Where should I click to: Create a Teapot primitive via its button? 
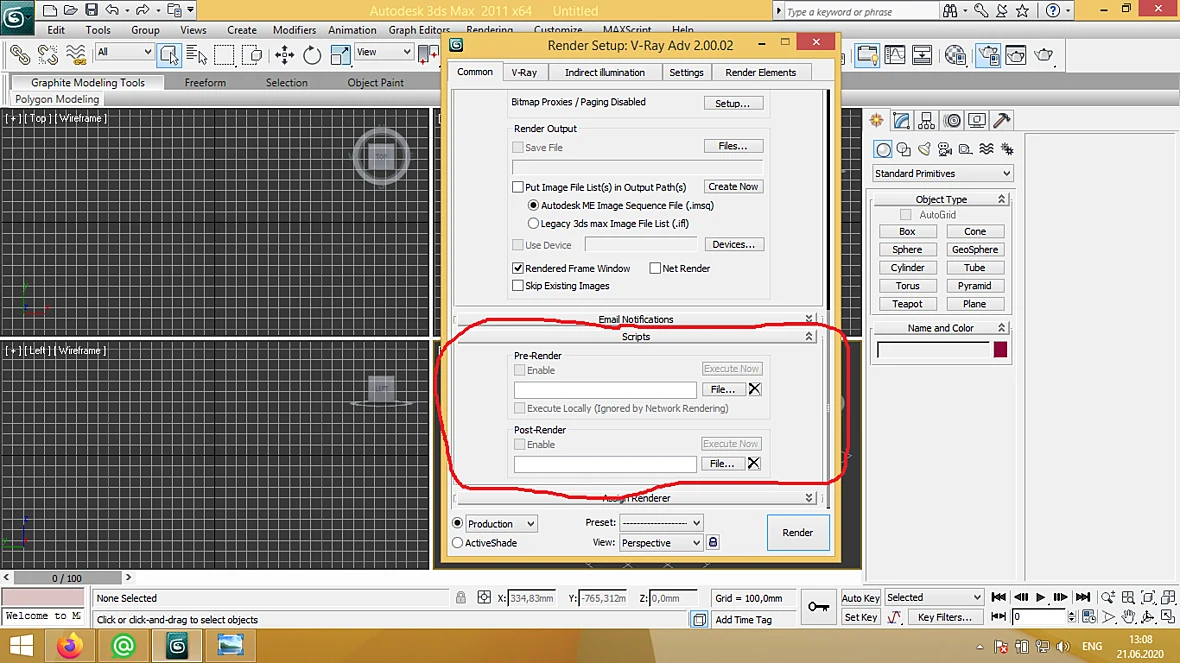907,304
